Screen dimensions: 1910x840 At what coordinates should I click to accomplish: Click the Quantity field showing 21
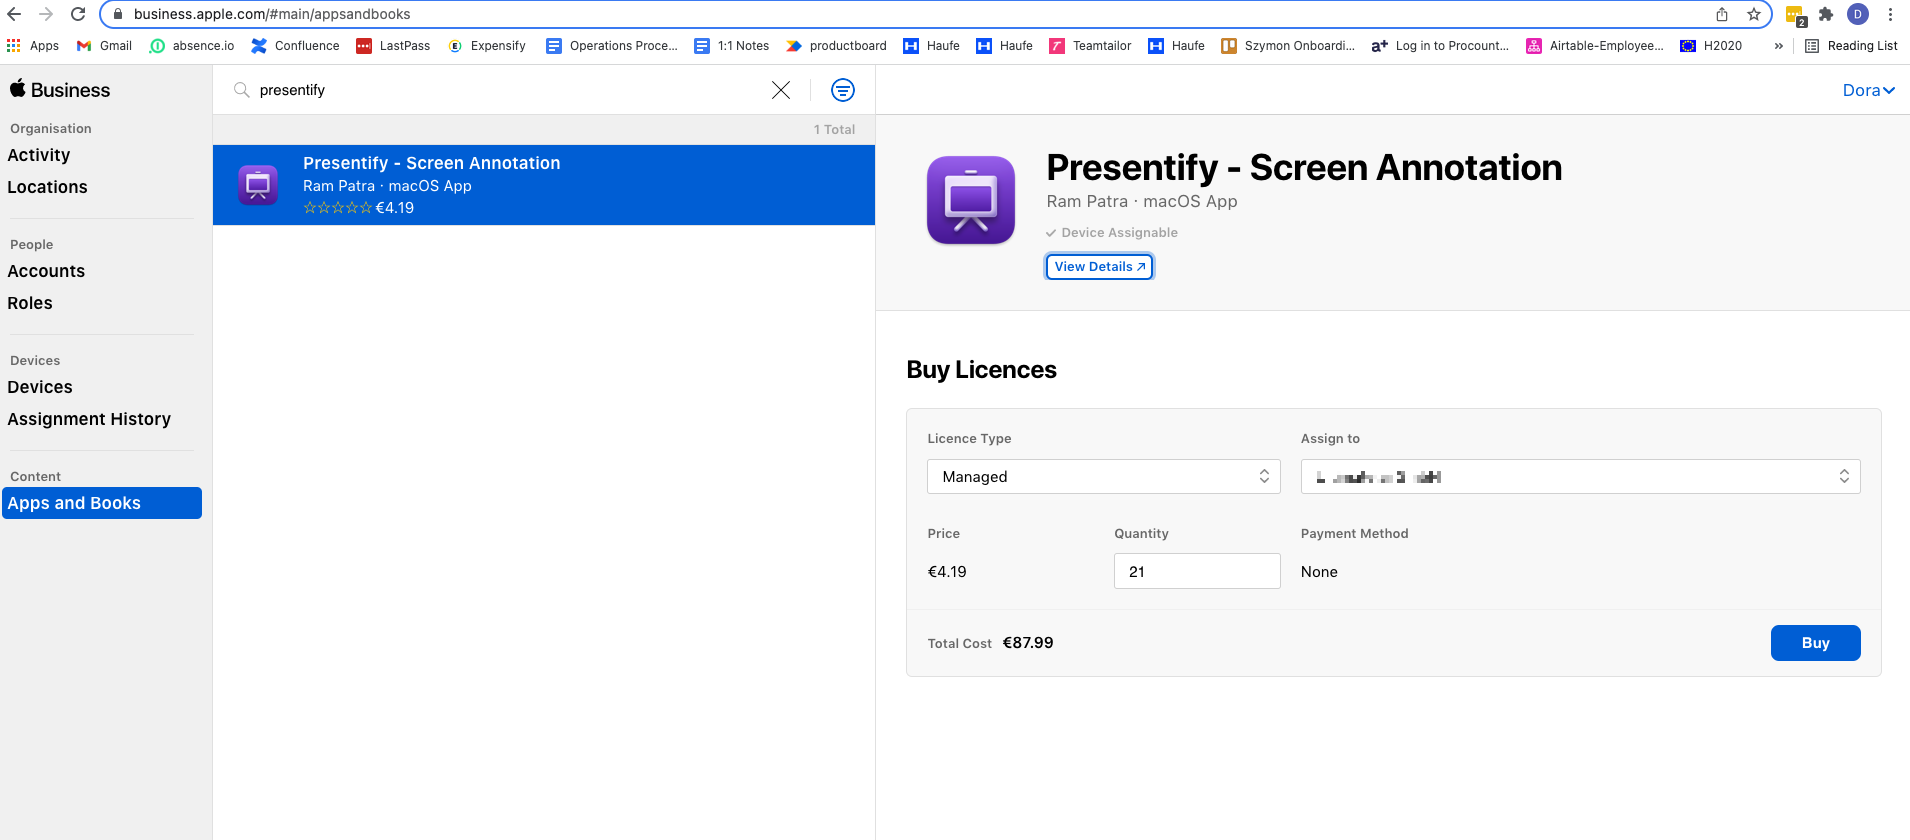[1197, 571]
